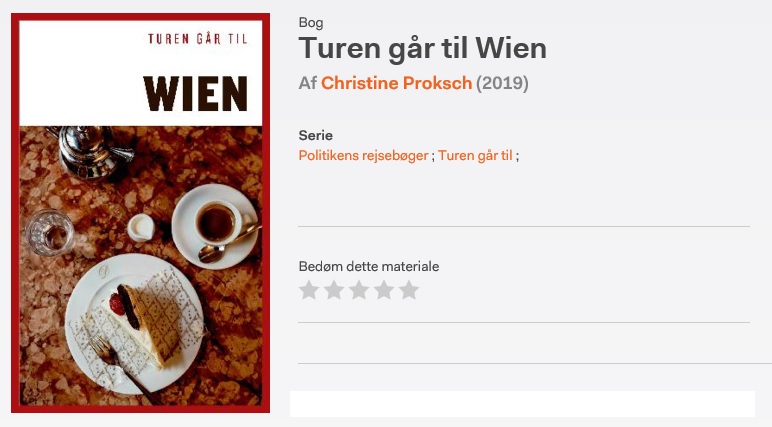Choose the fifth star for top rating

point(409,290)
